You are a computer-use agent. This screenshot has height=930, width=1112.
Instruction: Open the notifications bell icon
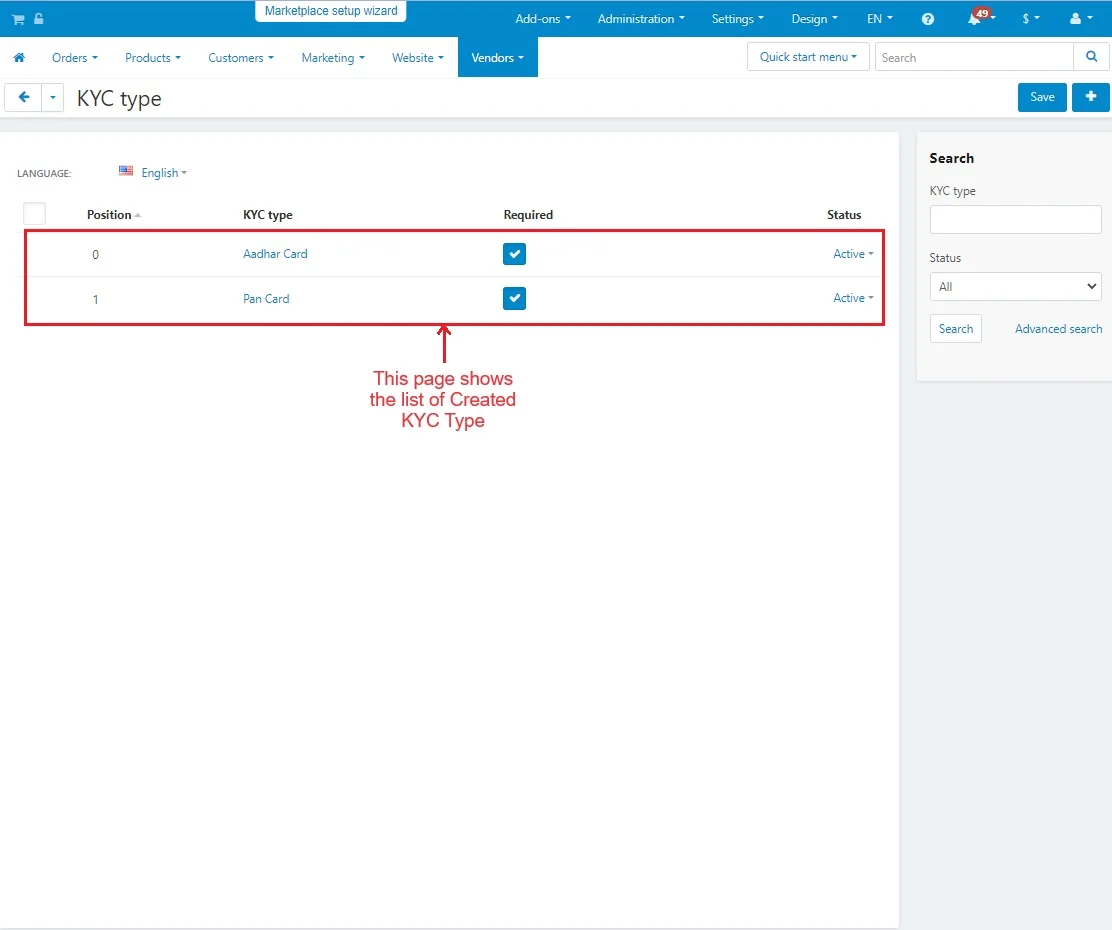pos(975,19)
